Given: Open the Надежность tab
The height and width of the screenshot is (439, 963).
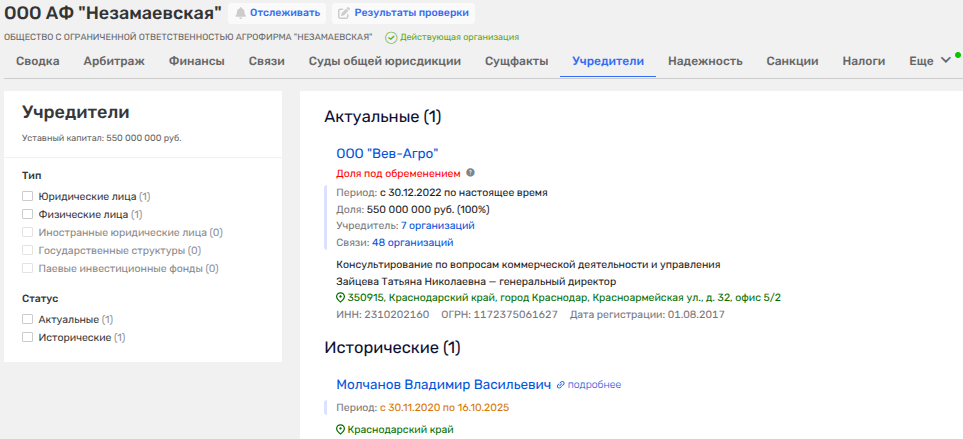Looking at the screenshot, I should pos(705,61).
